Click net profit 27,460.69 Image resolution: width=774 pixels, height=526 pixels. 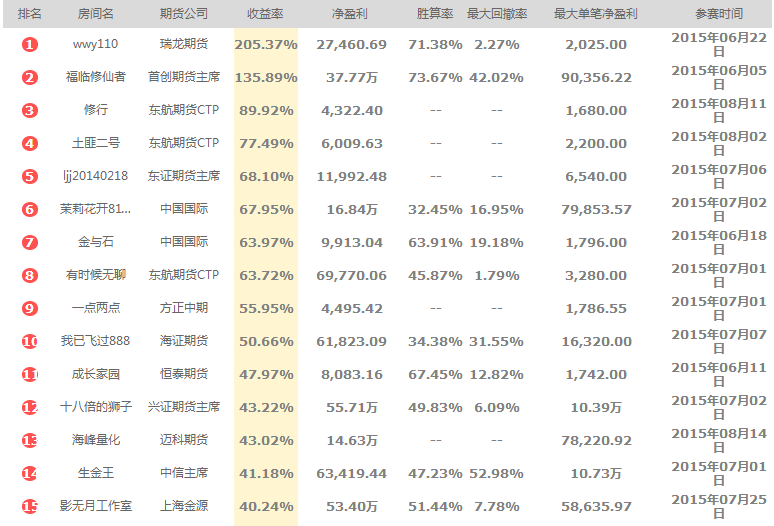351,45
